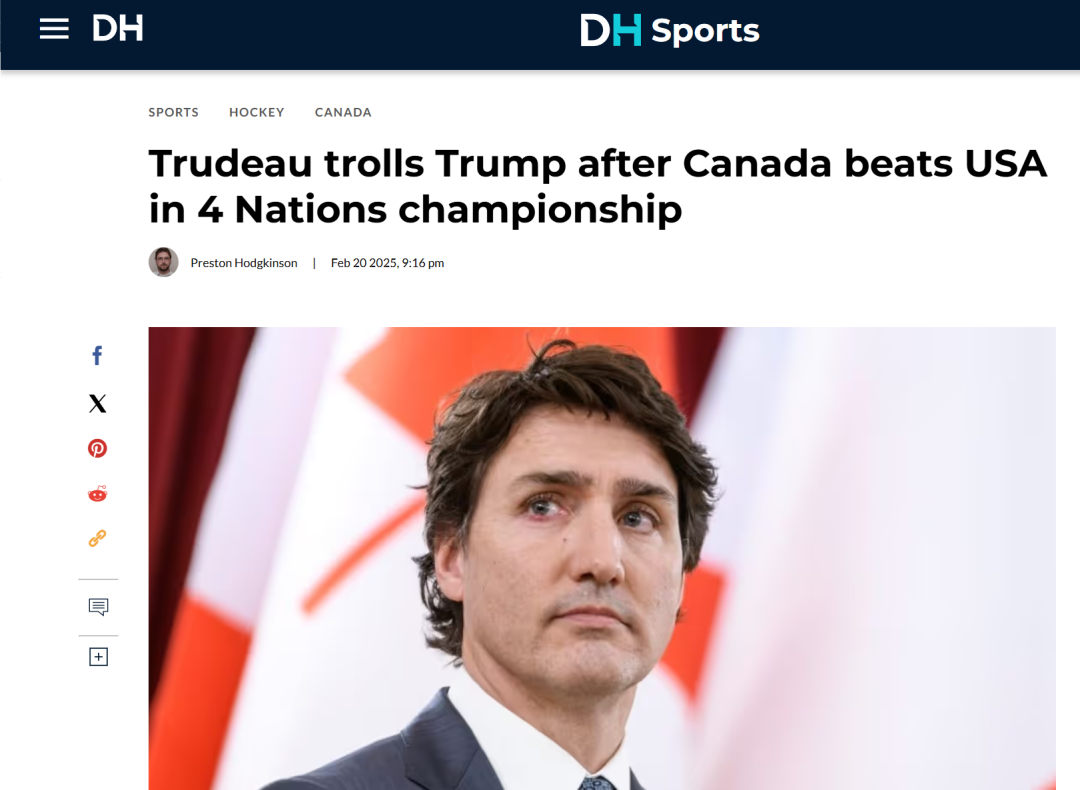
Task: Click headline line 'in 4 Nations championship'
Action: point(415,209)
